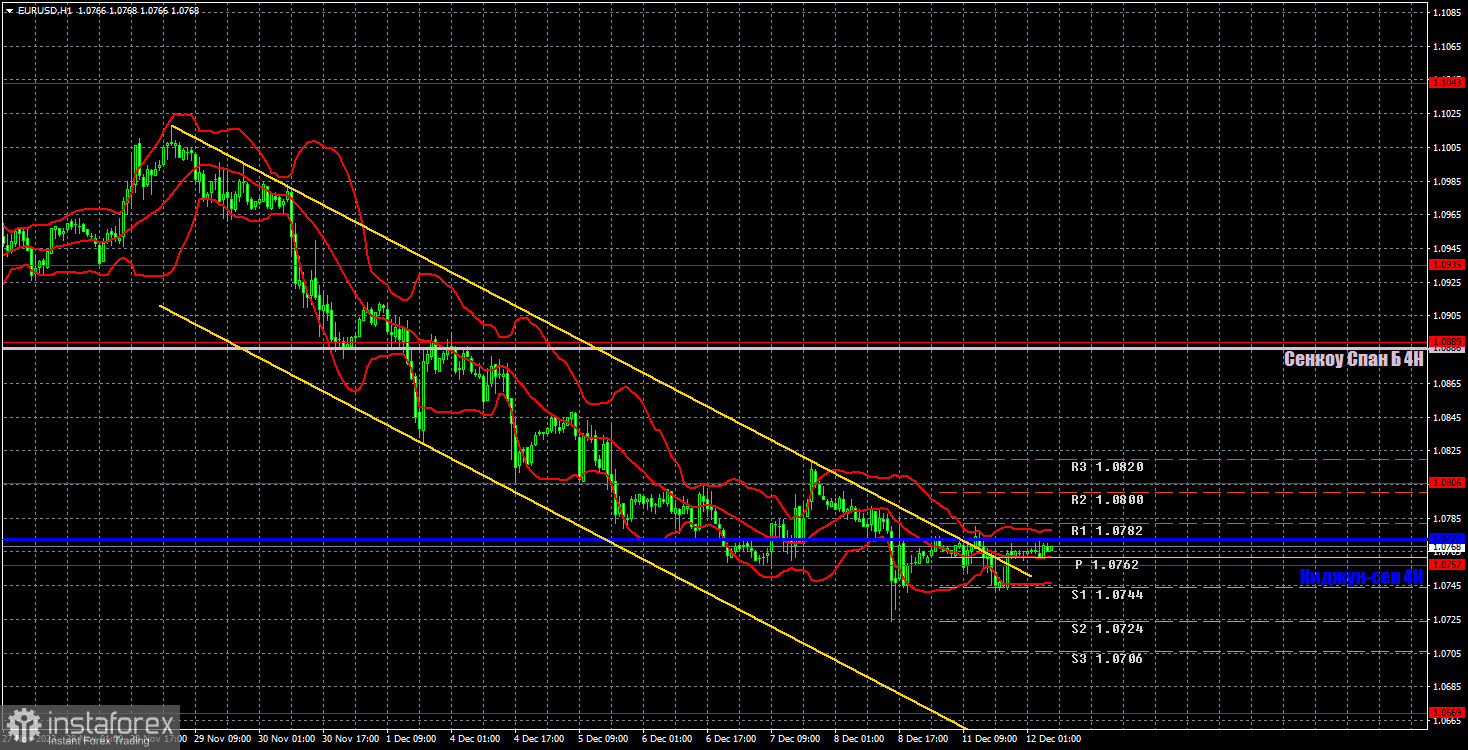
Task: Select the S2 1.0724 support label
Action: click(x=1107, y=629)
